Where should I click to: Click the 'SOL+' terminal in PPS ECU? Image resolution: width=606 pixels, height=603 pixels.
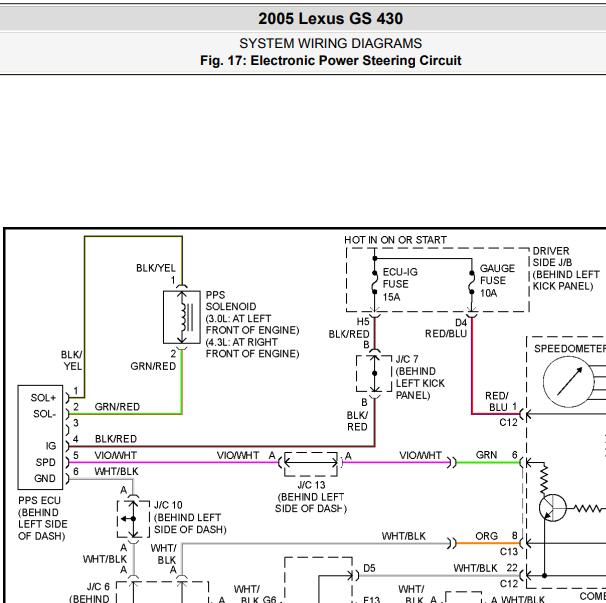(x=43, y=398)
